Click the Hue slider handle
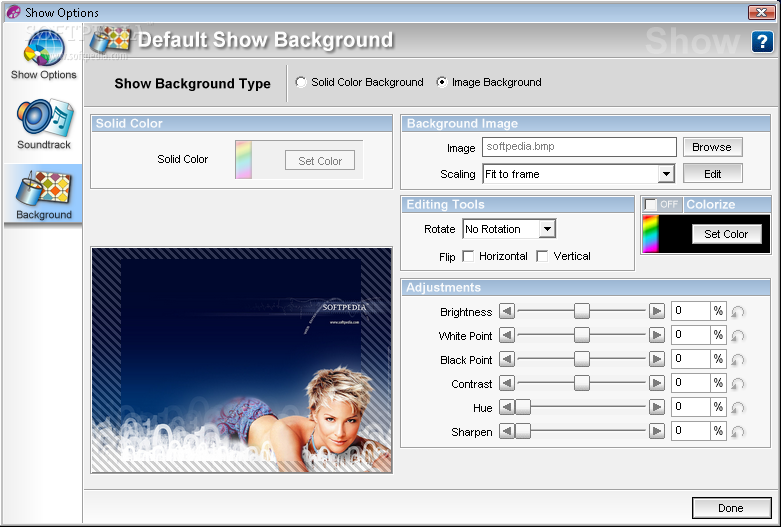Screen dimensions: 781x527 tap(522, 407)
